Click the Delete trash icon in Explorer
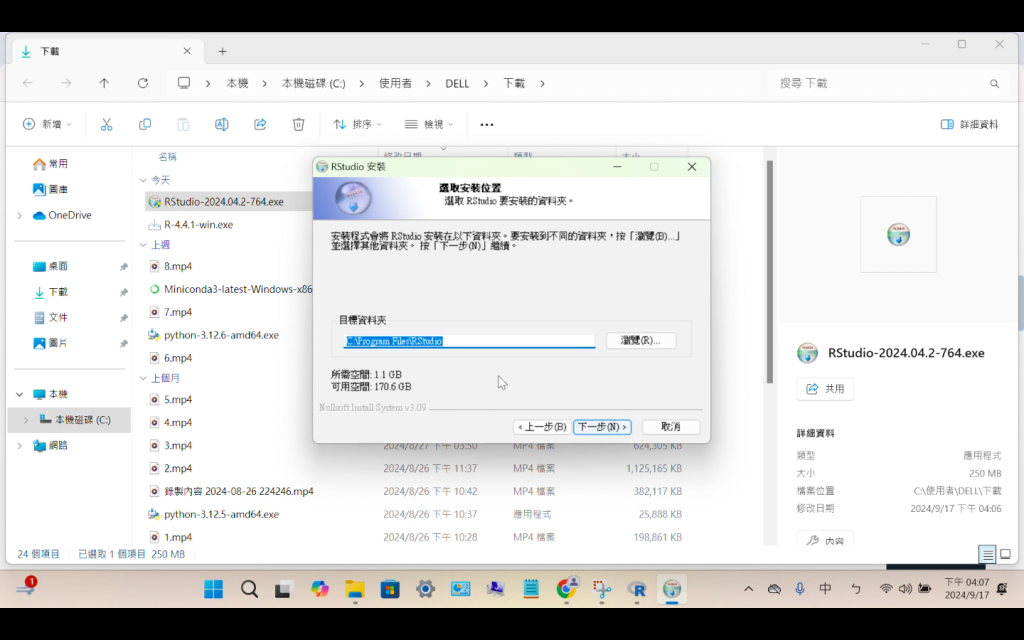The width and height of the screenshot is (1024, 640). click(x=298, y=124)
